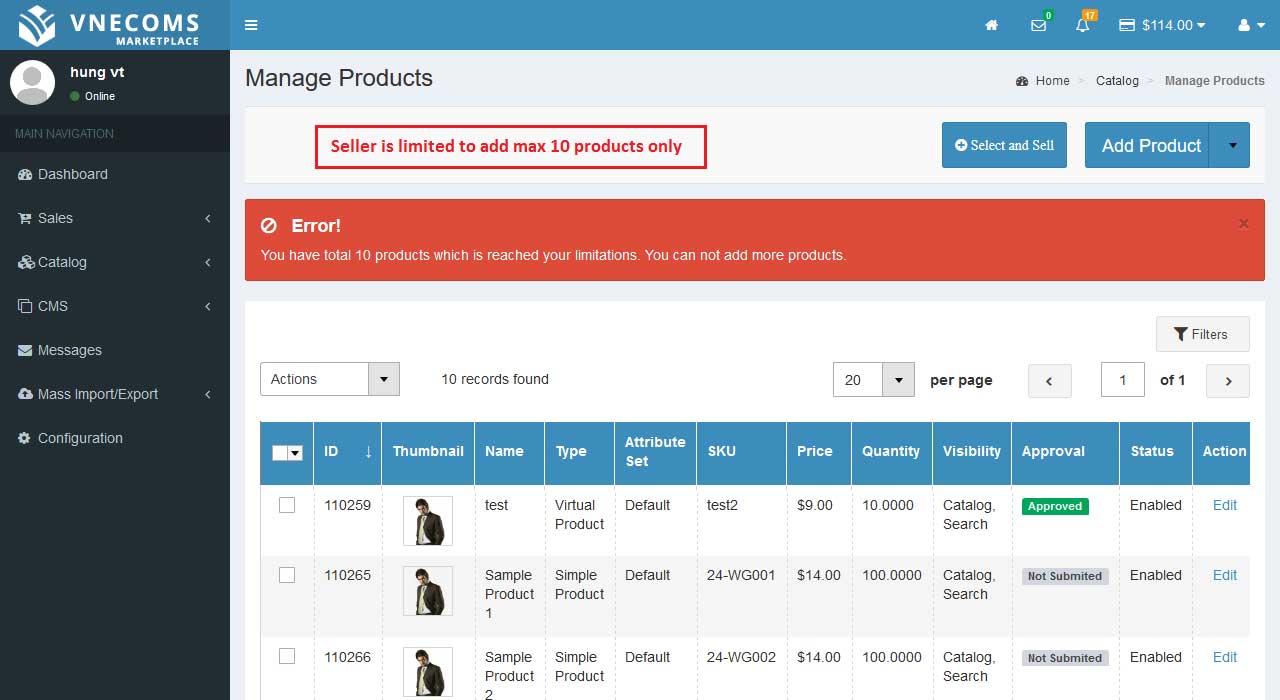Click the user account icon
Viewport: 1280px width, 700px height.
1251,25
